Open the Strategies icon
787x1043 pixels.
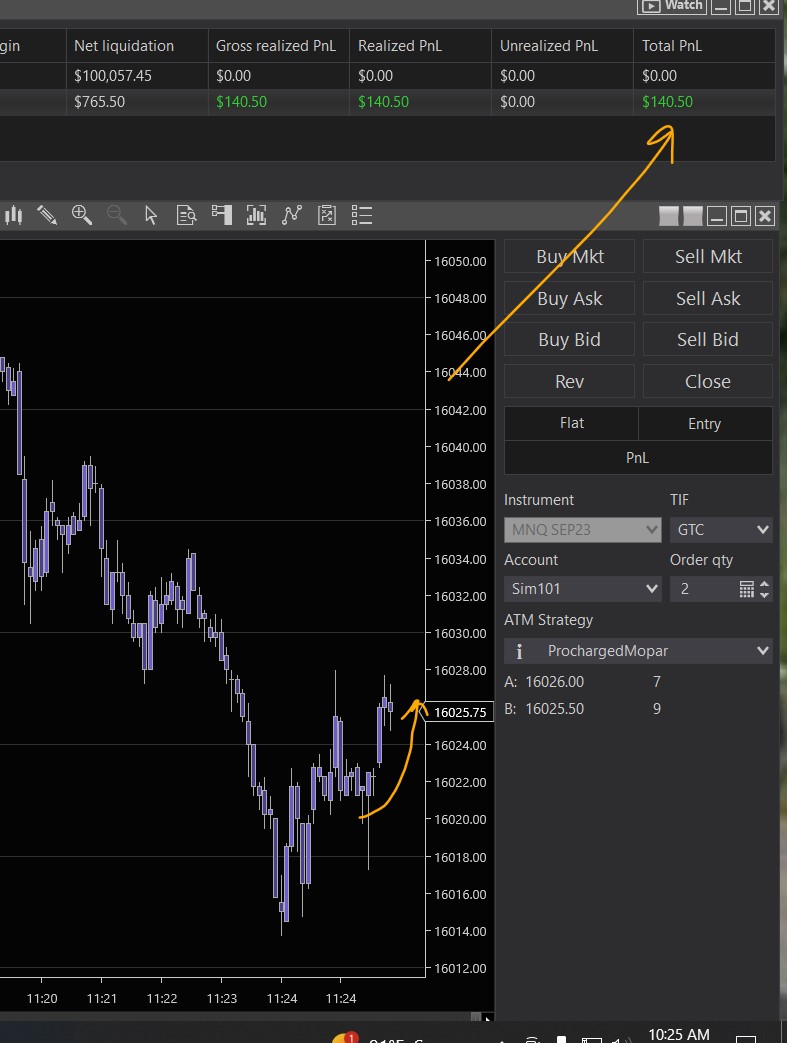click(292, 215)
